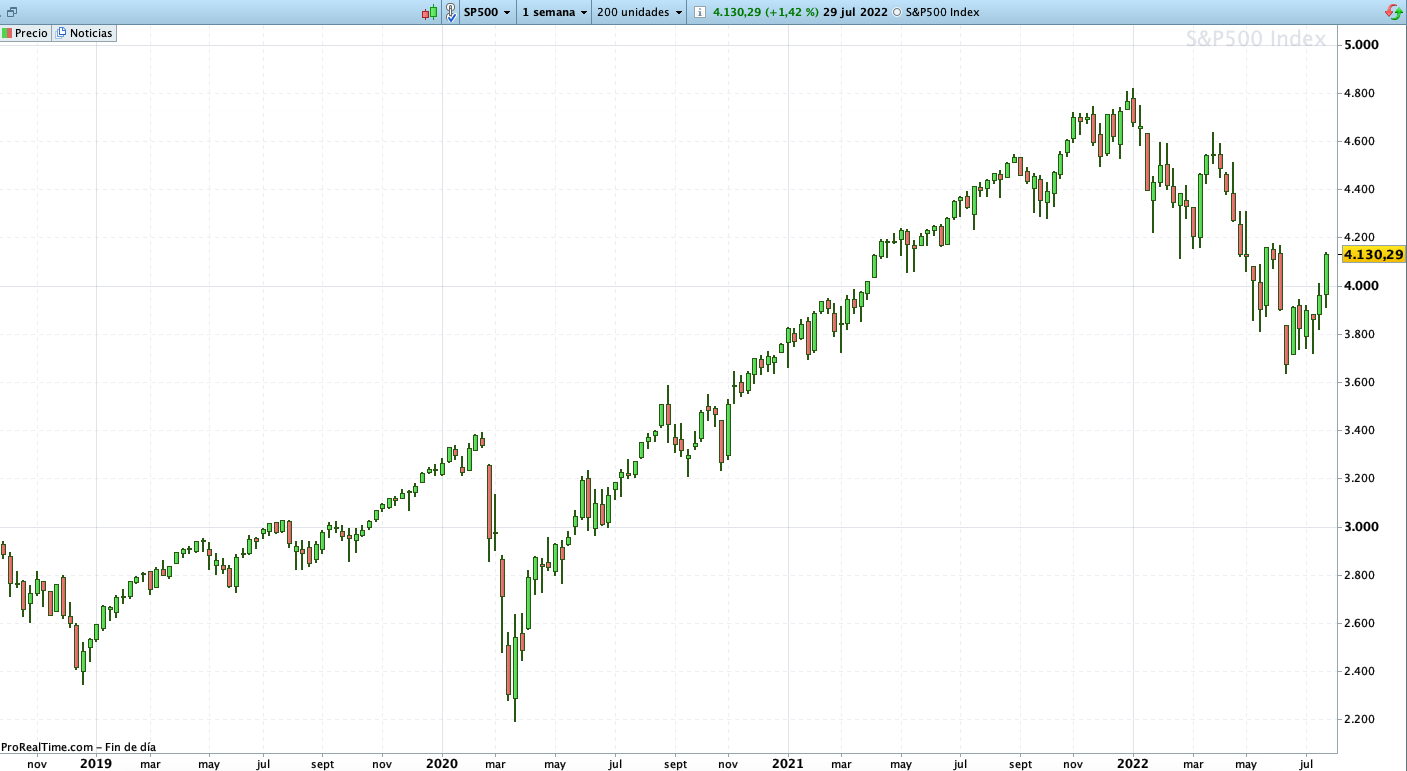The image size is (1407, 771).
Task: Click the green candle icon on Precio tab
Action: tap(8, 32)
